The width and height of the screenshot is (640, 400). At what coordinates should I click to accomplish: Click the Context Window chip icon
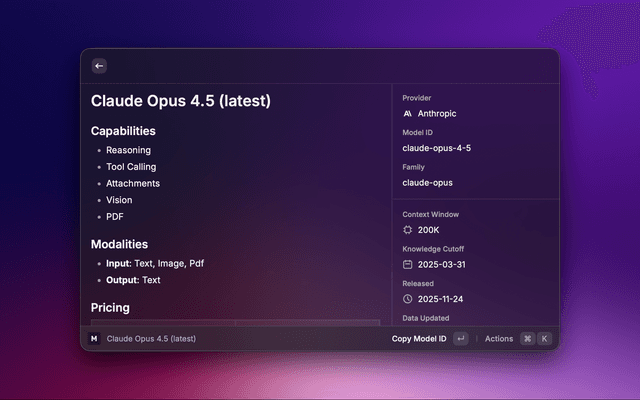pyautogui.click(x=408, y=230)
